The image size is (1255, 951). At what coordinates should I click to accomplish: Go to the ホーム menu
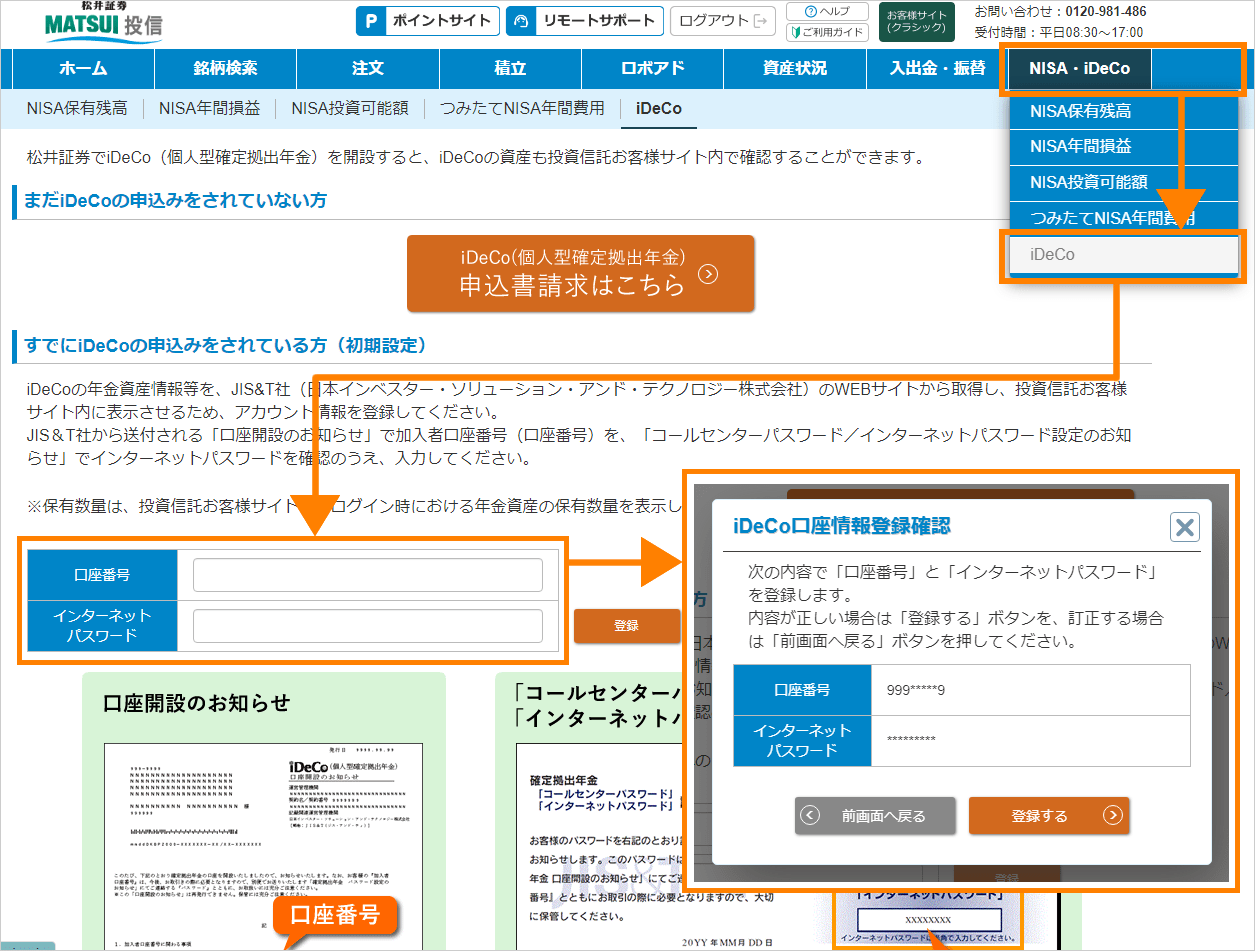point(84,69)
